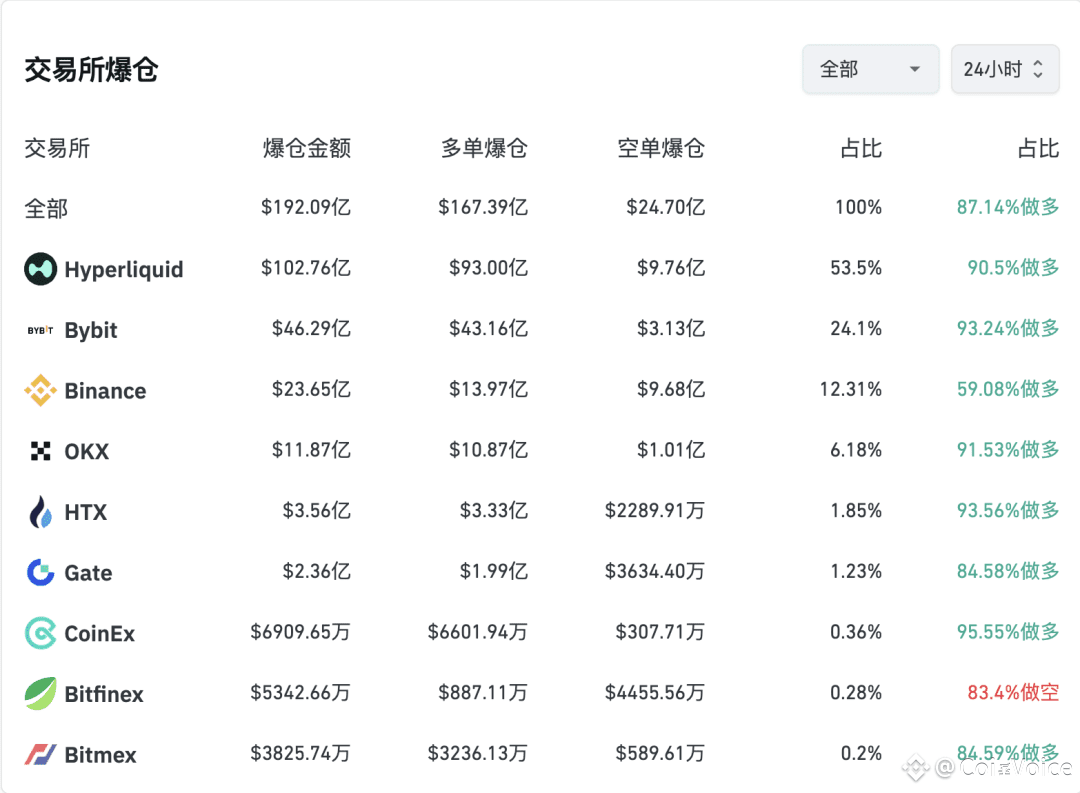This screenshot has height=793, width=1080.
Task: Click the OKX checkered logo icon
Action: pyautogui.click(x=41, y=452)
